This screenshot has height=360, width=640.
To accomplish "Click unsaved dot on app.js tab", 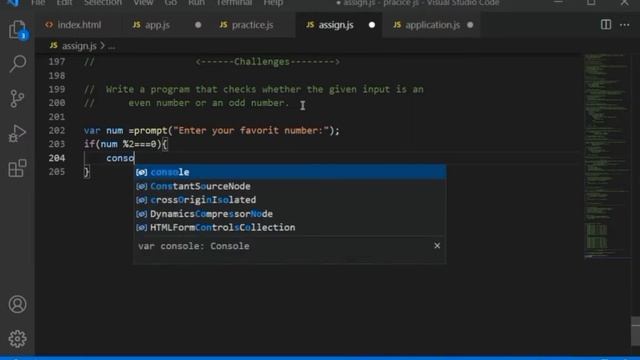I will click(198, 25).
